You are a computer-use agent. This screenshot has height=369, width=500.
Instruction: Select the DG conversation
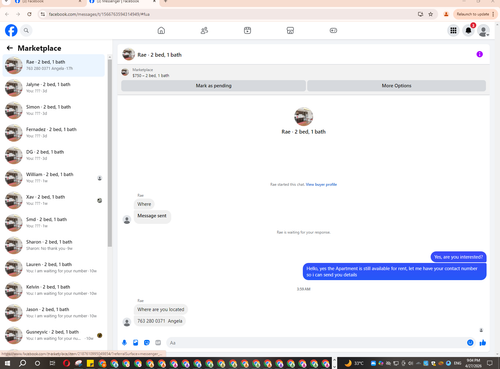(x=54, y=155)
